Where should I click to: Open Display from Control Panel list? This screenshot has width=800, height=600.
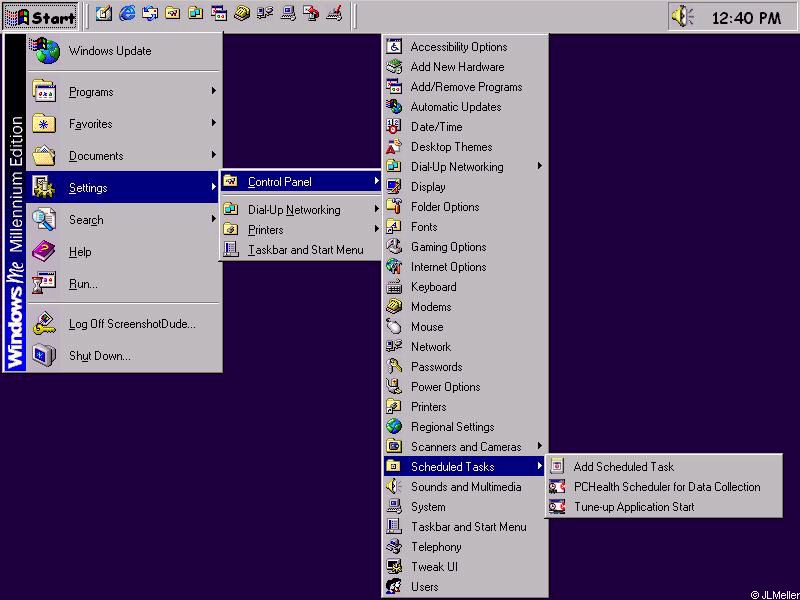pos(466,187)
